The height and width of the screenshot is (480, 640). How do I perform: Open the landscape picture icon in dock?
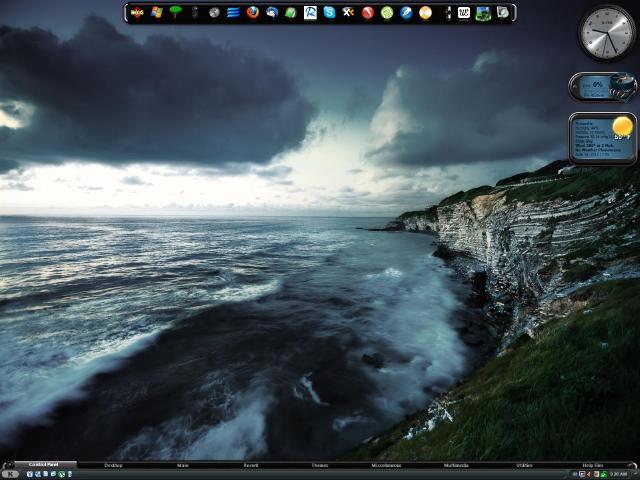[483, 13]
